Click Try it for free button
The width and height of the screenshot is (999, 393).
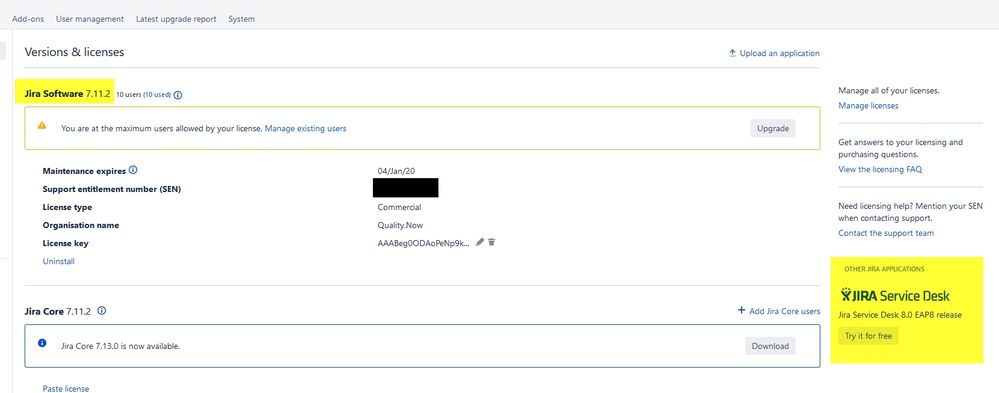(868, 336)
